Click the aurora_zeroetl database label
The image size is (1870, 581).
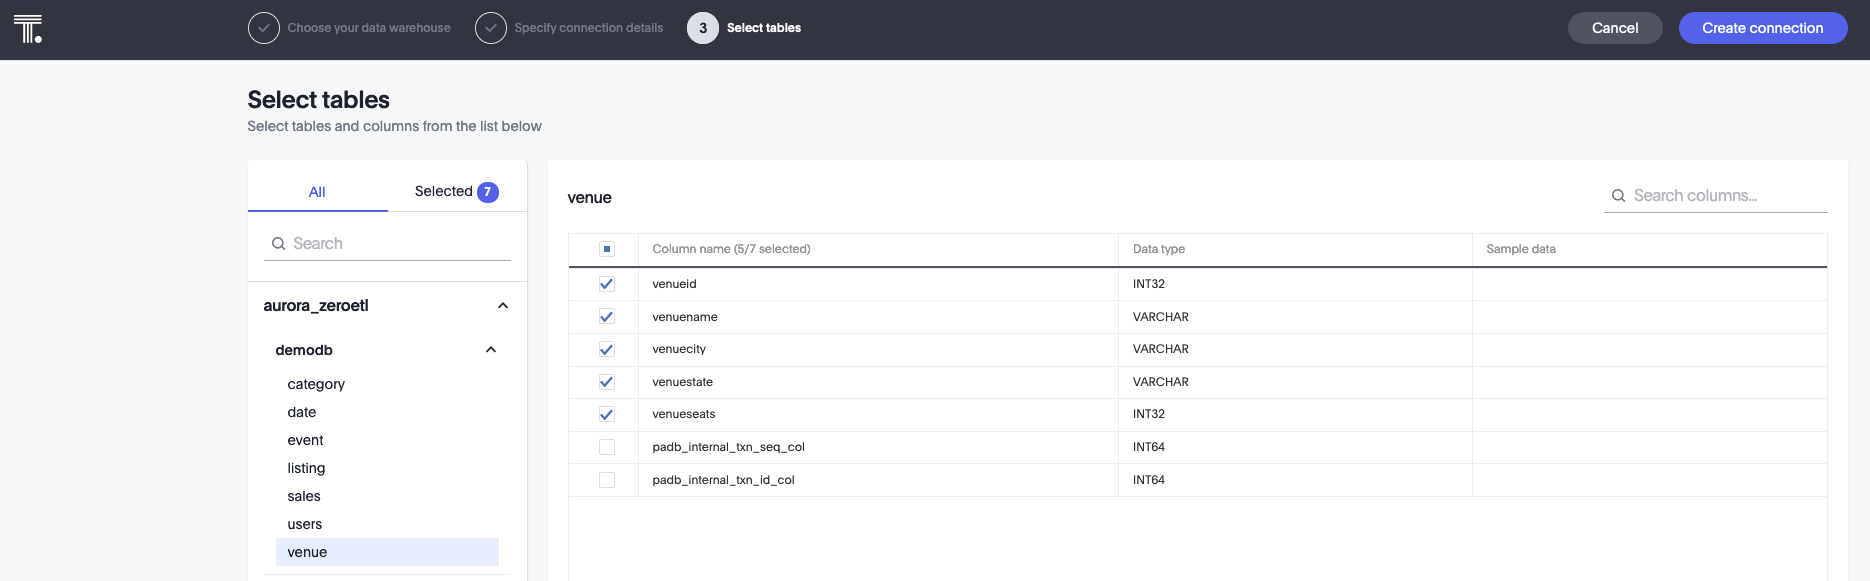tap(316, 306)
